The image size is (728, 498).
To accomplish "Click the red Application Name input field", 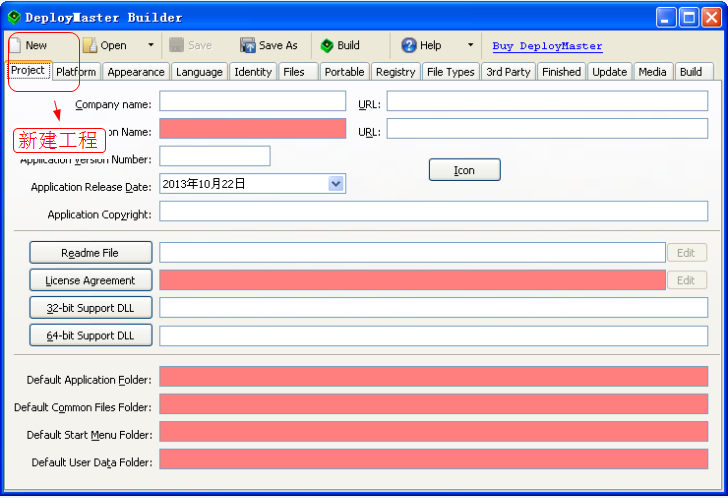I will click(253, 128).
